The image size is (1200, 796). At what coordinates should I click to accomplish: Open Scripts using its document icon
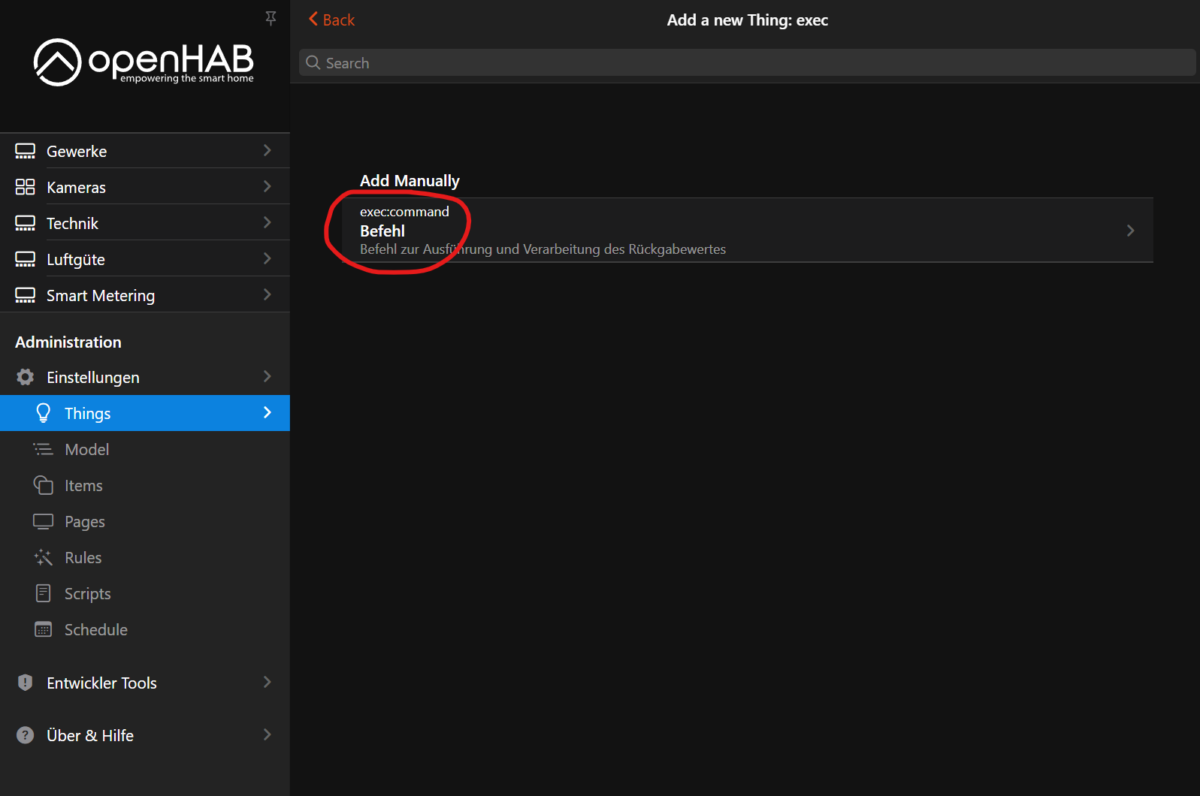[x=43, y=593]
